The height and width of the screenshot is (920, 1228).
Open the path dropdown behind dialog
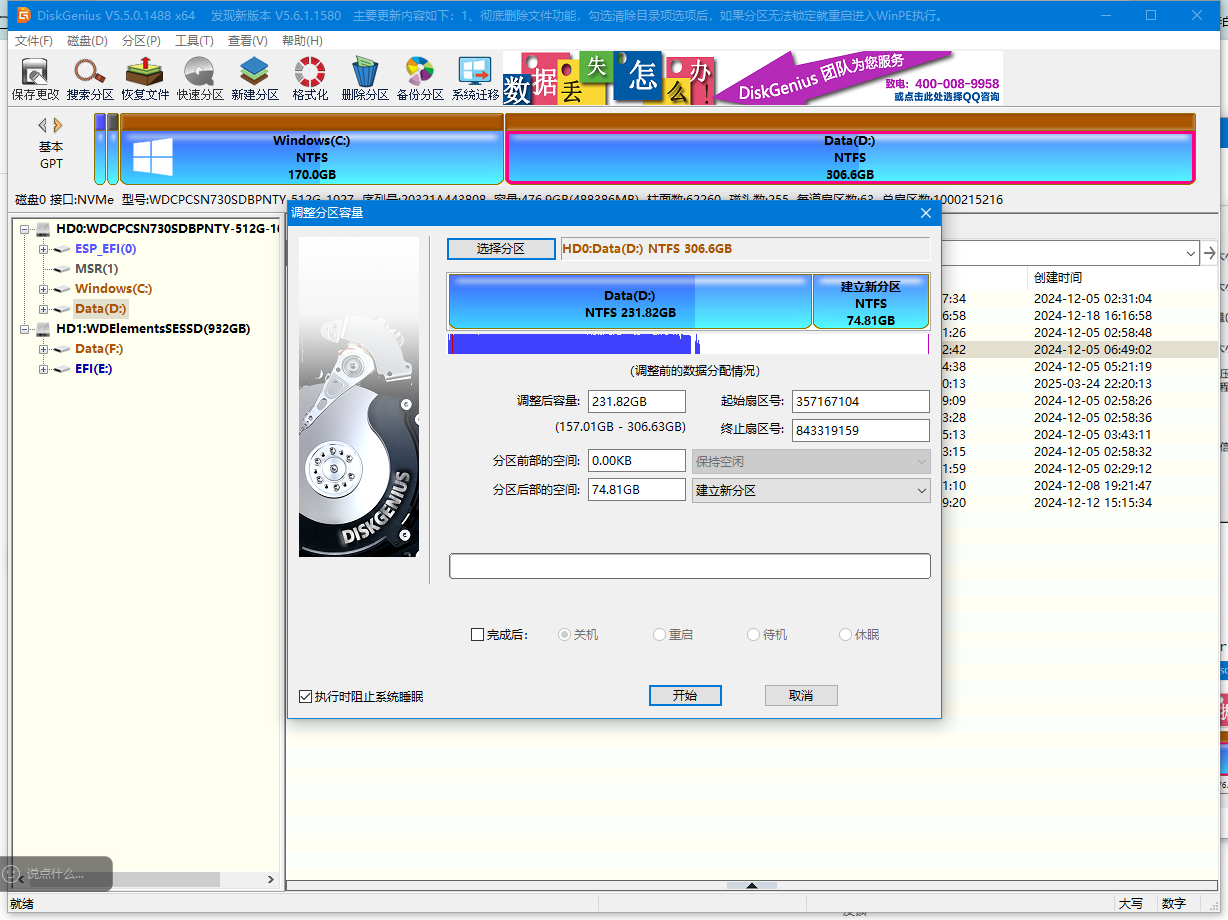[1189, 254]
